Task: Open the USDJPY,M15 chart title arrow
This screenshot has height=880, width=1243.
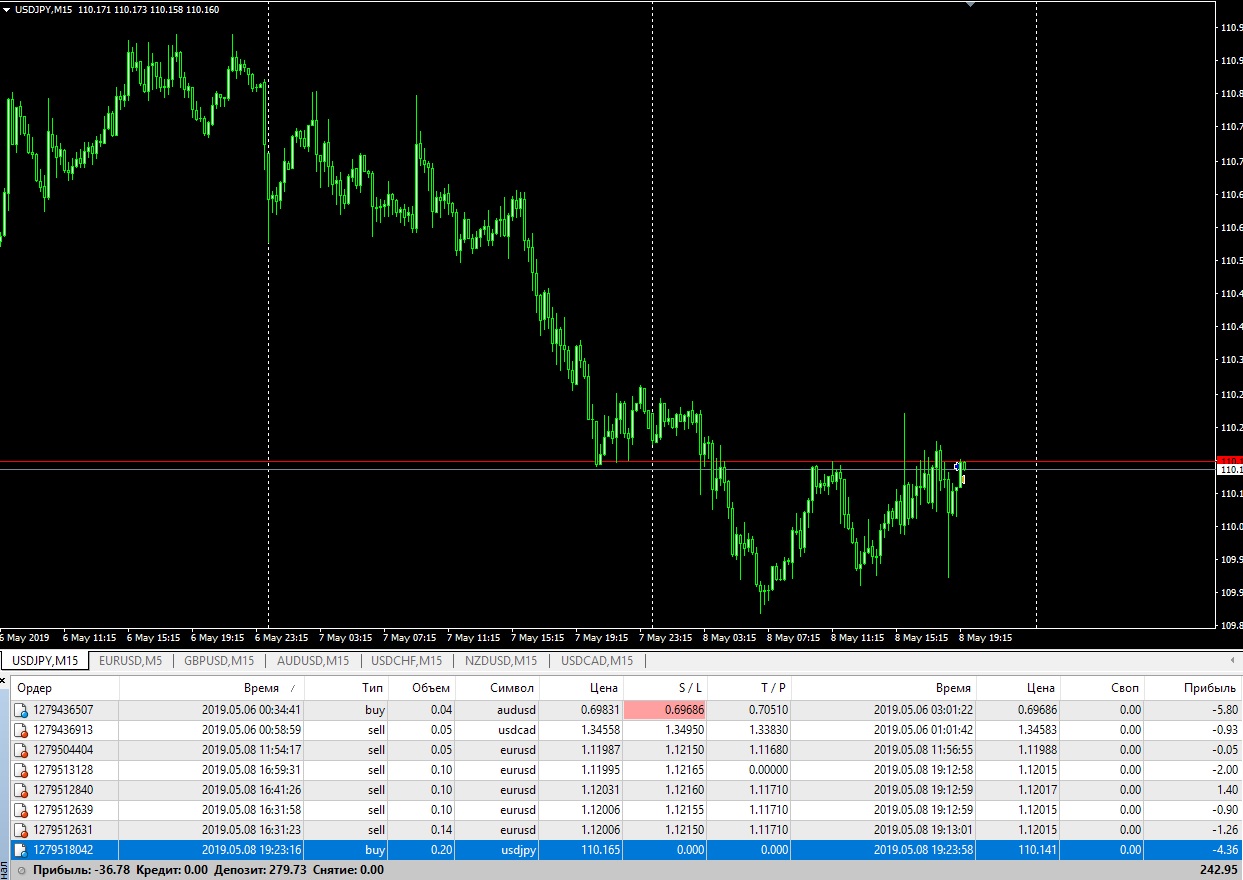Action: point(6,9)
